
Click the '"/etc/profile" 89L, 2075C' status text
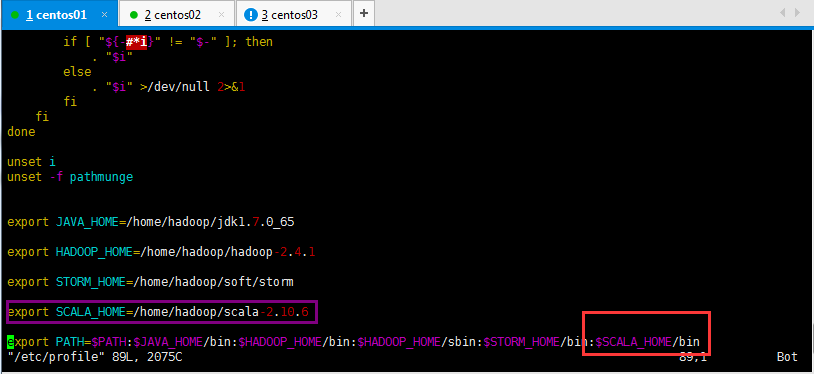point(95,357)
